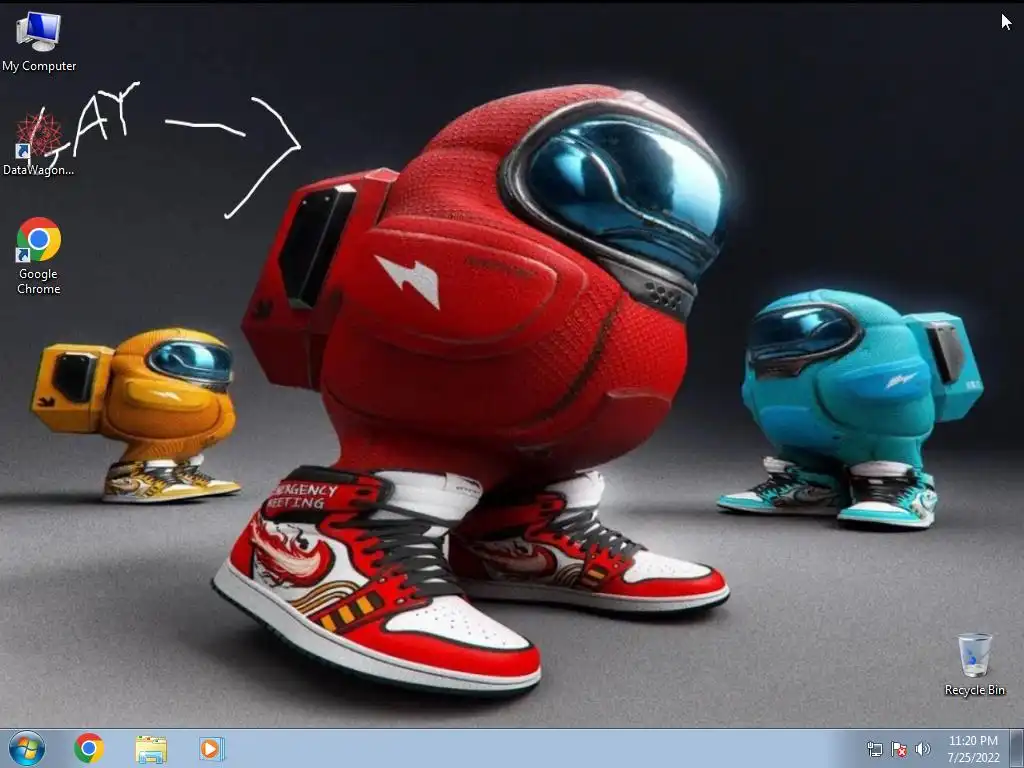Open Windows Media Player from taskbar
This screenshot has width=1024, height=768.
[212, 748]
